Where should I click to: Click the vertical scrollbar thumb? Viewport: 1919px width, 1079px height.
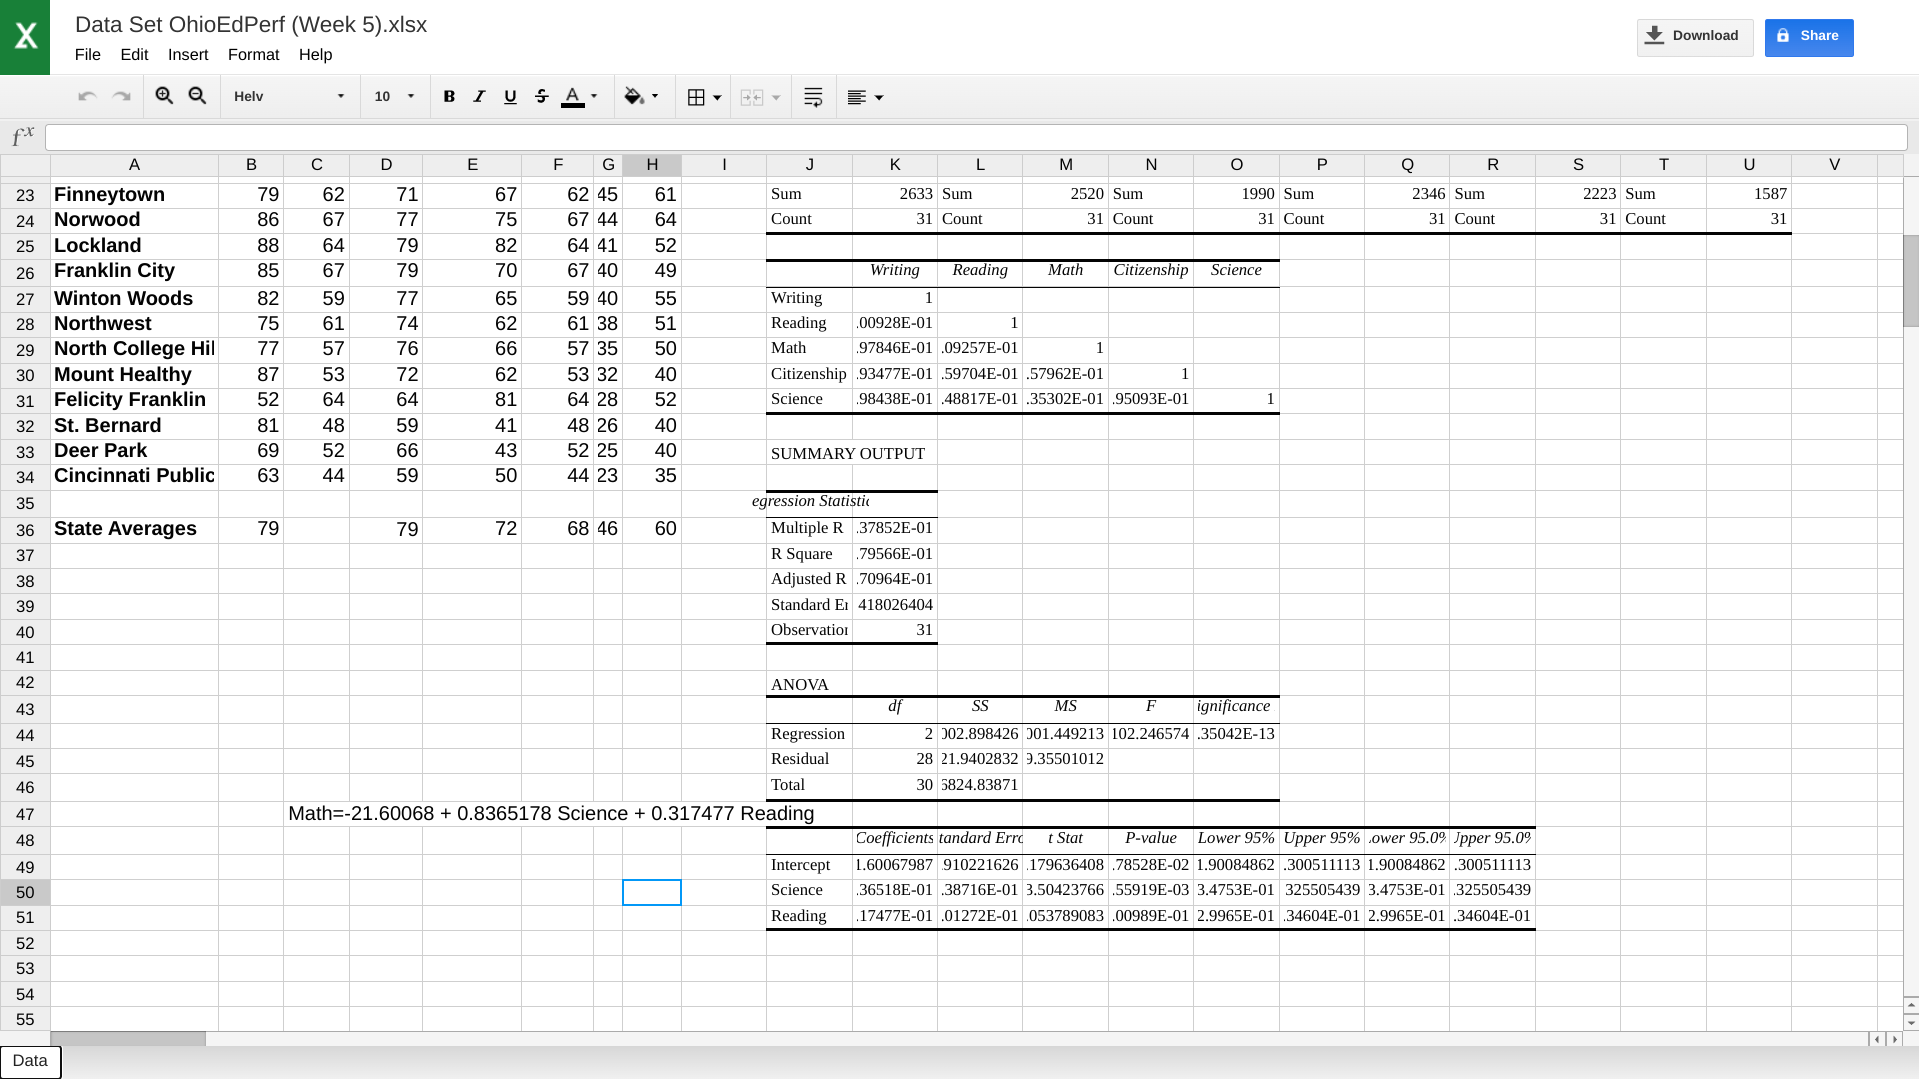pyautogui.click(x=1911, y=281)
